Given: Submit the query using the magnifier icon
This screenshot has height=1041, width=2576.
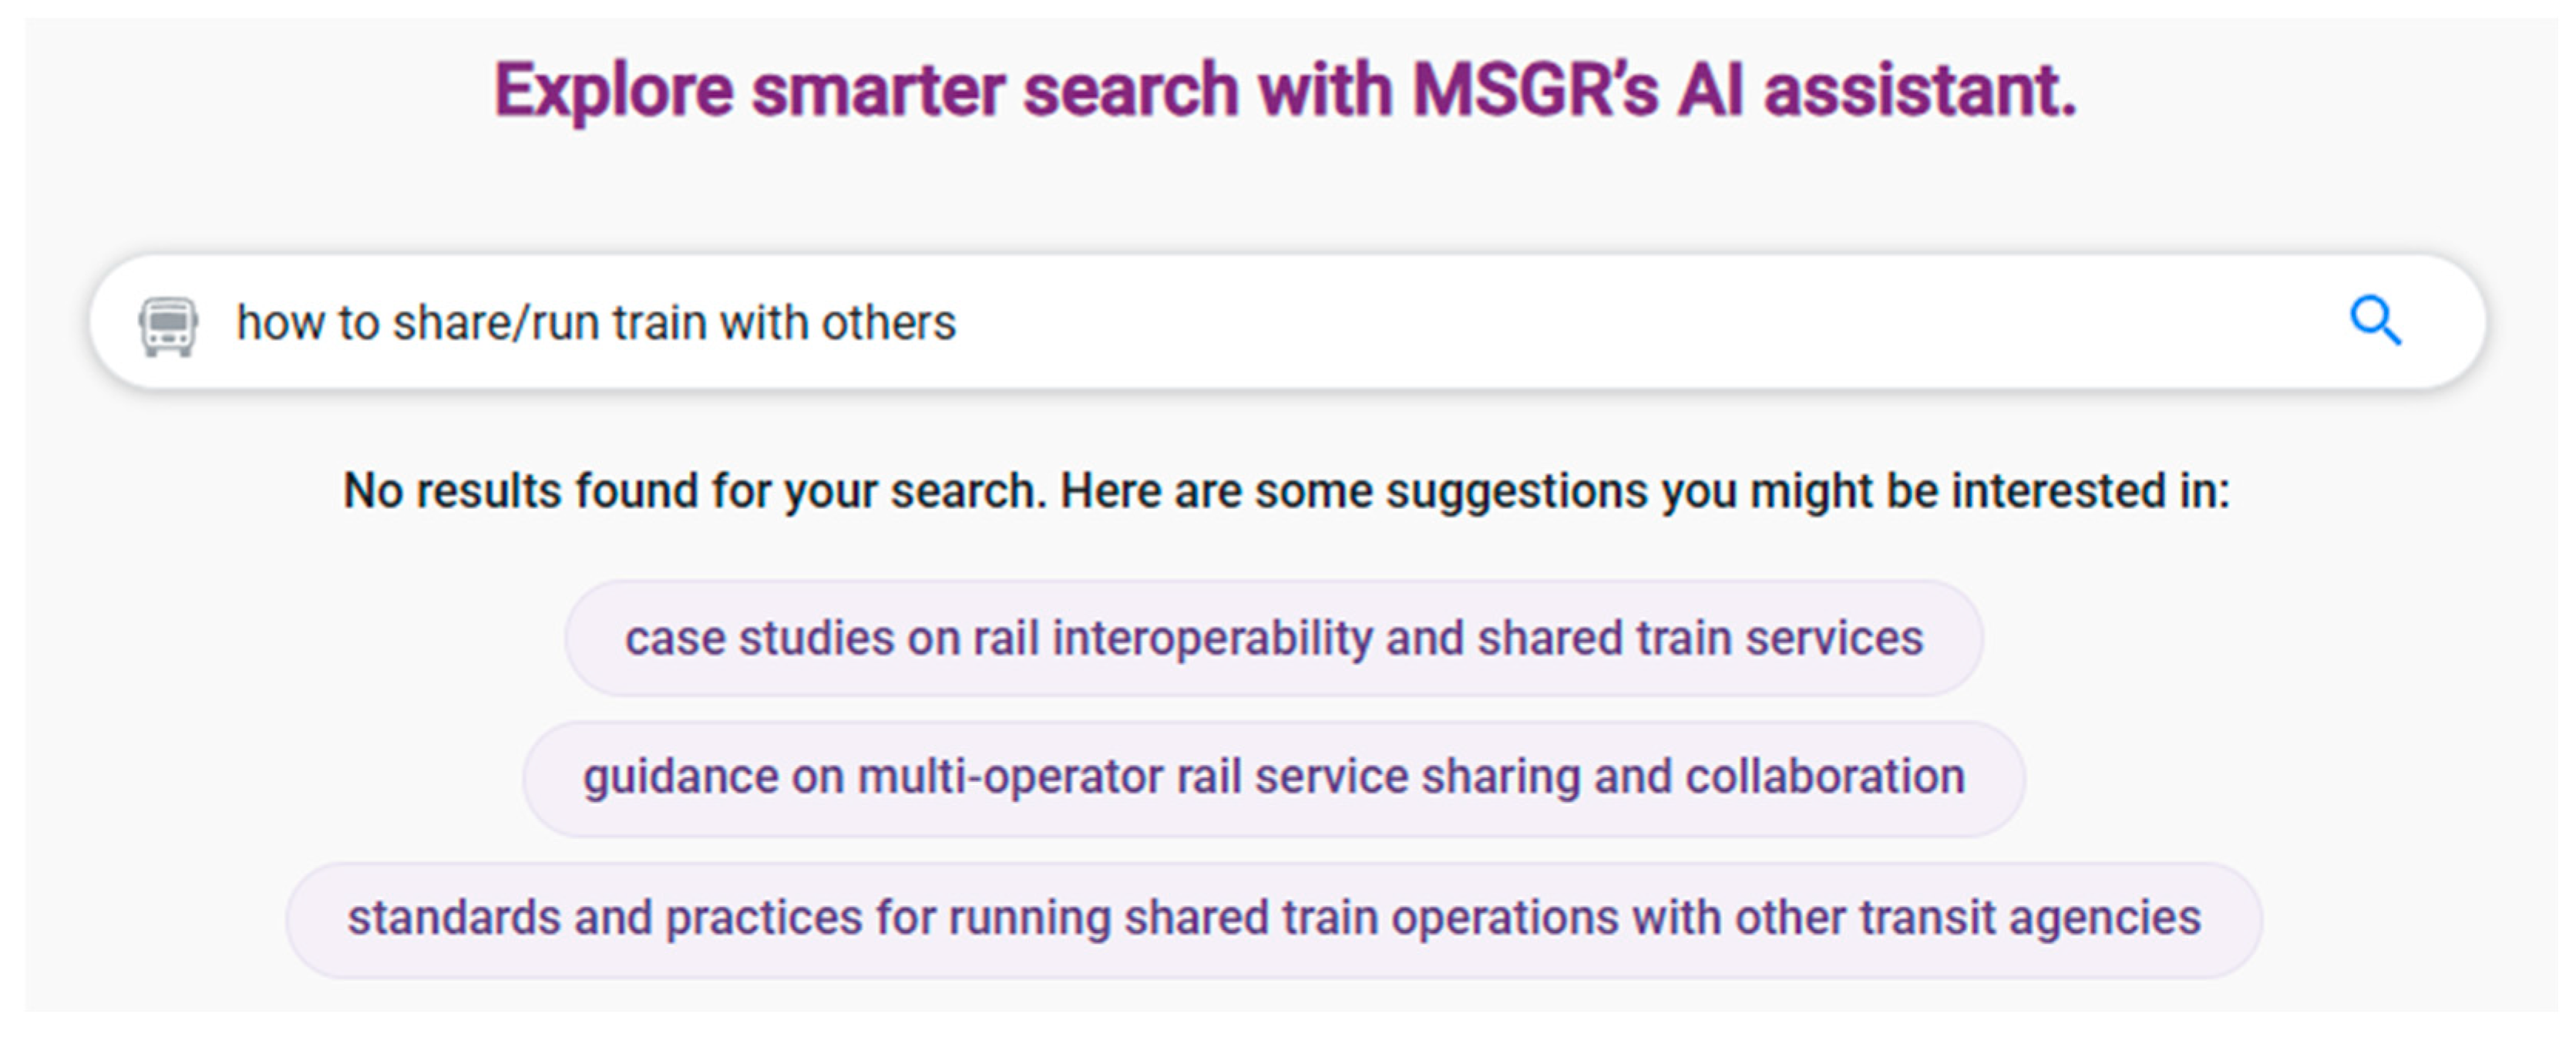Looking at the screenshot, I should coord(2375,321).
